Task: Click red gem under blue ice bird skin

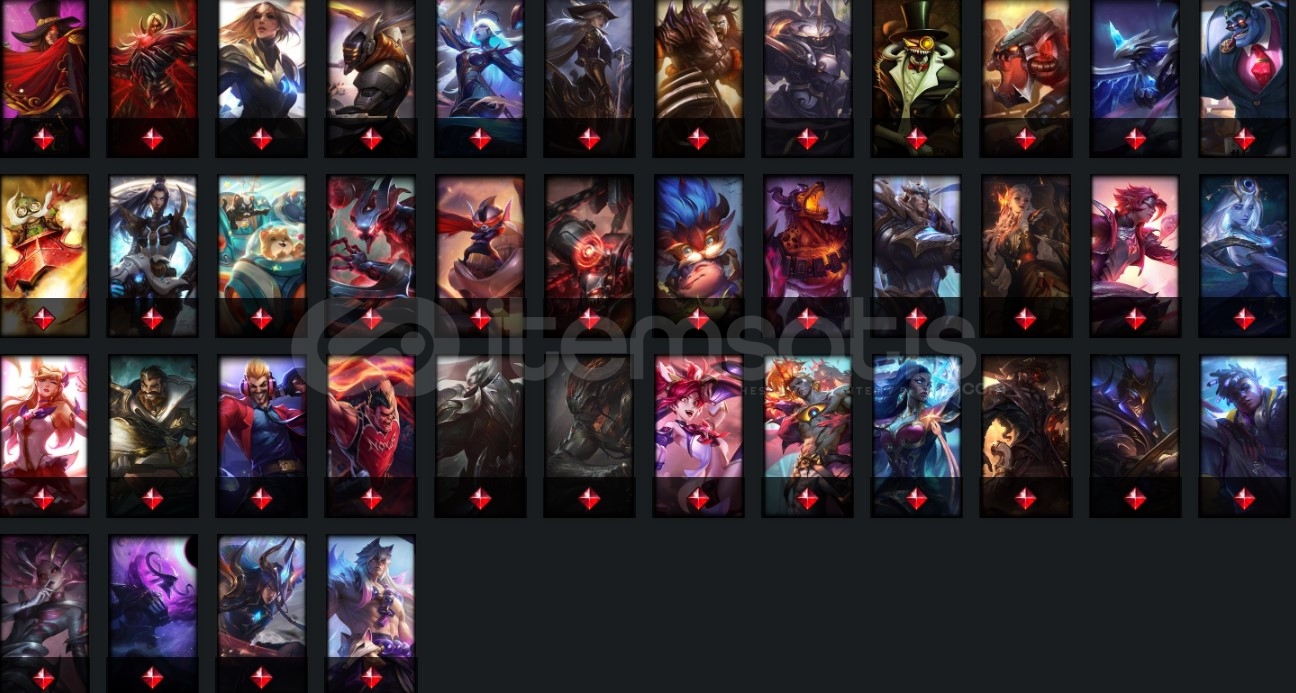Action: click(1135, 139)
